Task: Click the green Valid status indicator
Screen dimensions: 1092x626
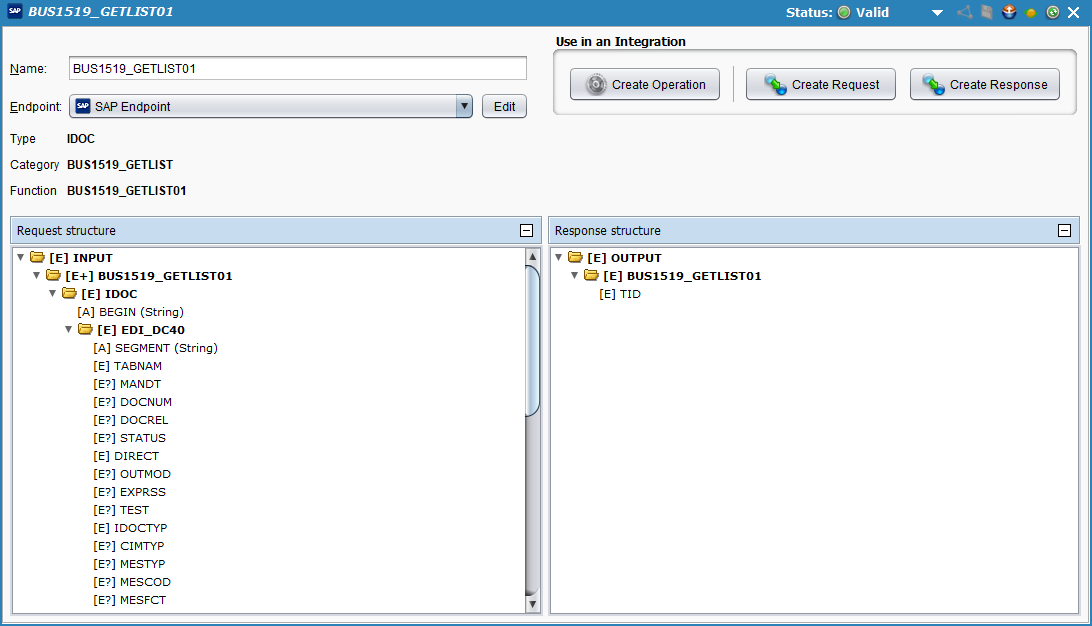Action: tap(844, 13)
